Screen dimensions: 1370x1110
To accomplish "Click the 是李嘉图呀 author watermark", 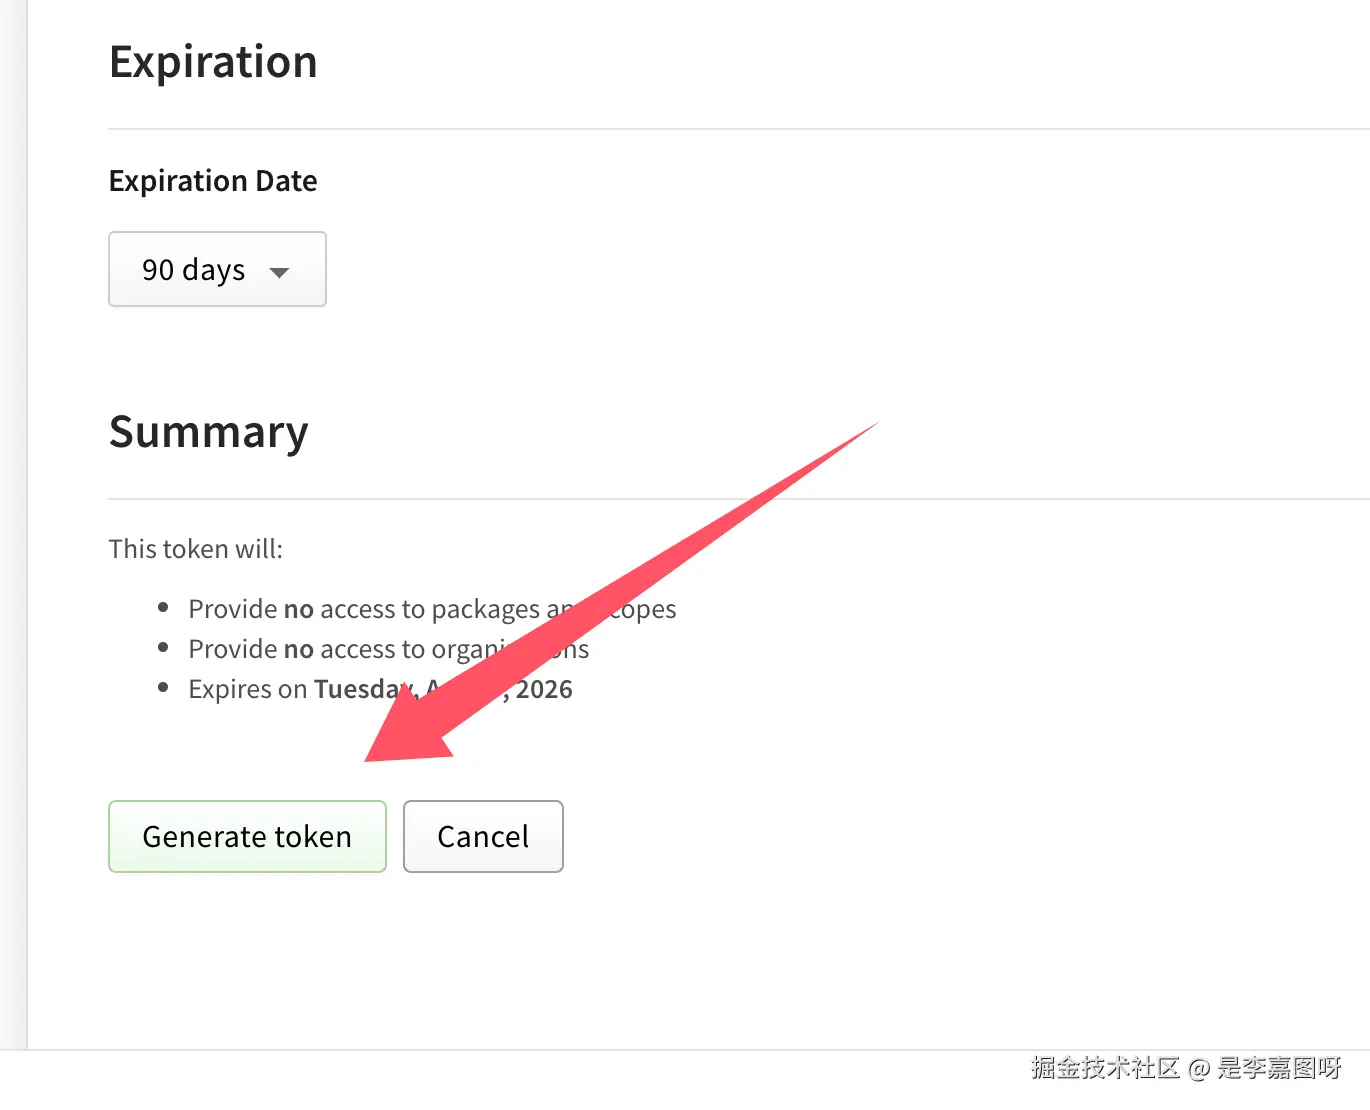I will (1279, 1068).
